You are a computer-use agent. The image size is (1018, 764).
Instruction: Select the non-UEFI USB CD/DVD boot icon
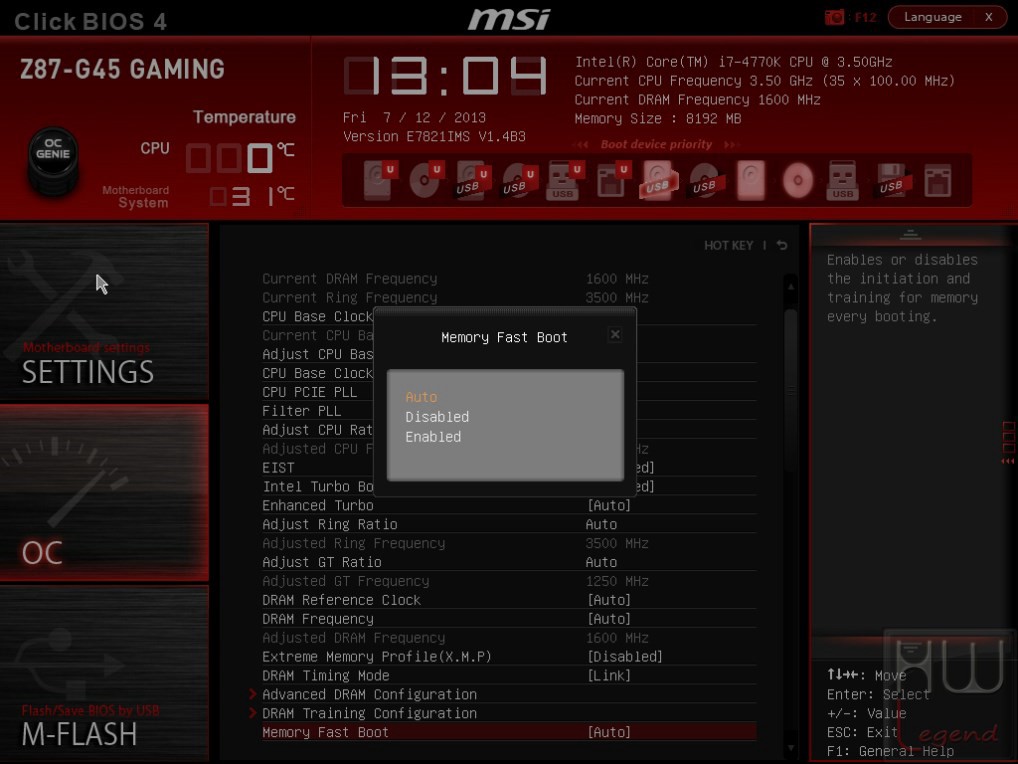(x=704, y=180)
